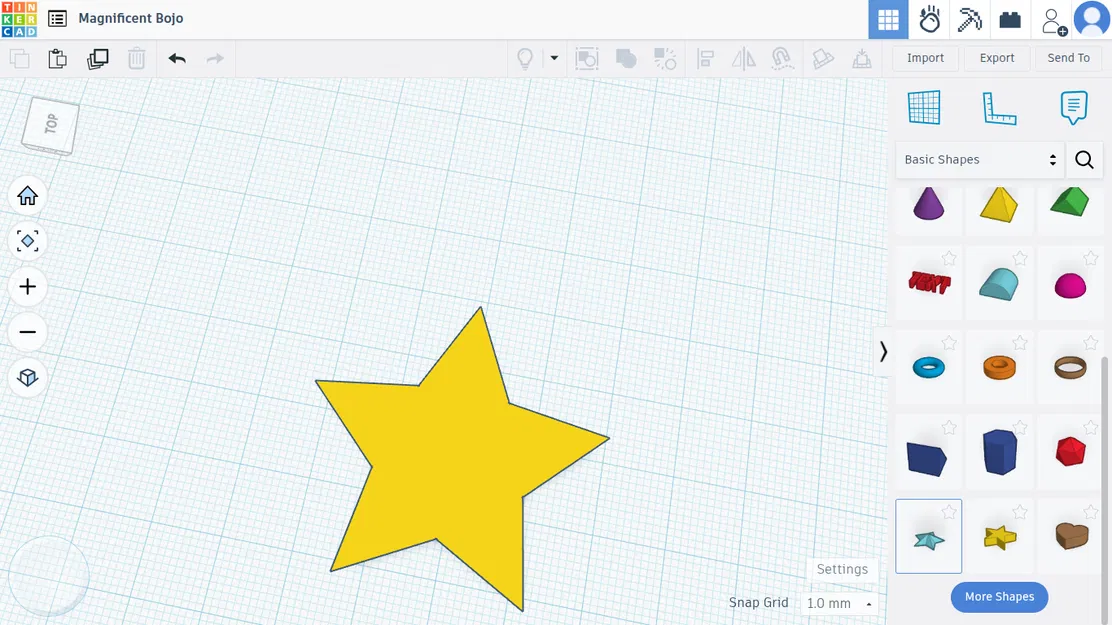Click the TOP face of the view cube
This screenshot has width=1112, height=625.
(48, 124)
